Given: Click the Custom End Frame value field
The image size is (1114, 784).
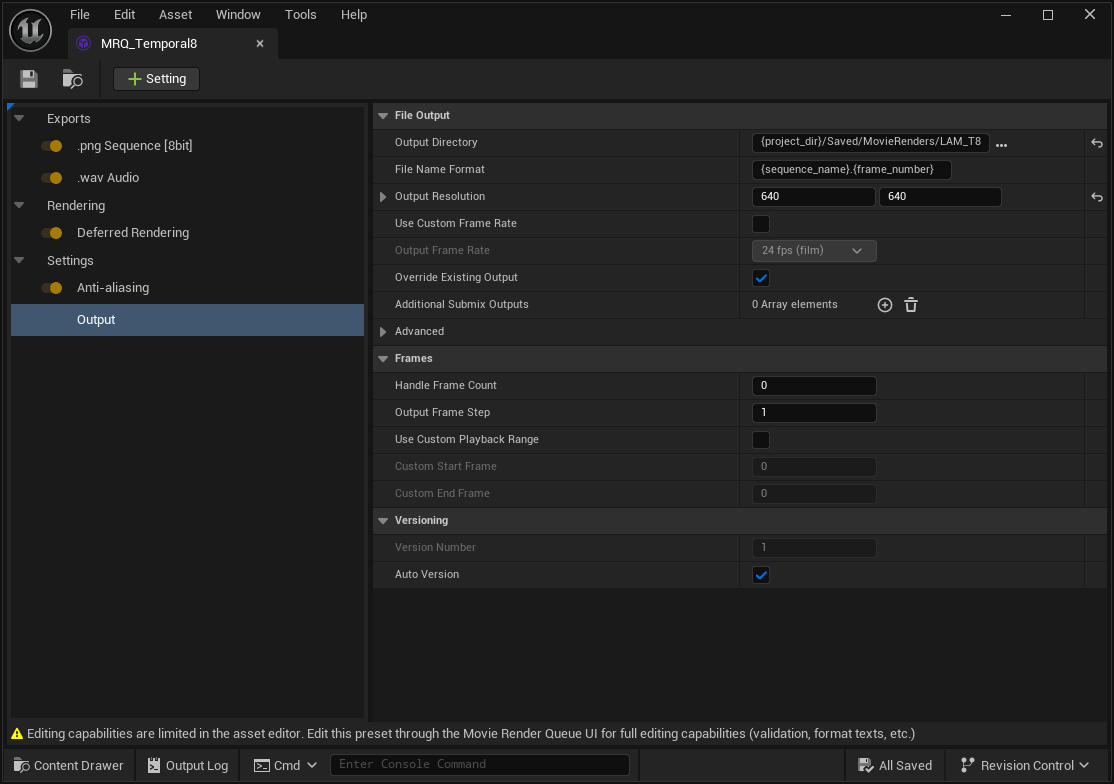Looking at the screenshot, I should [x=813, y=494].
